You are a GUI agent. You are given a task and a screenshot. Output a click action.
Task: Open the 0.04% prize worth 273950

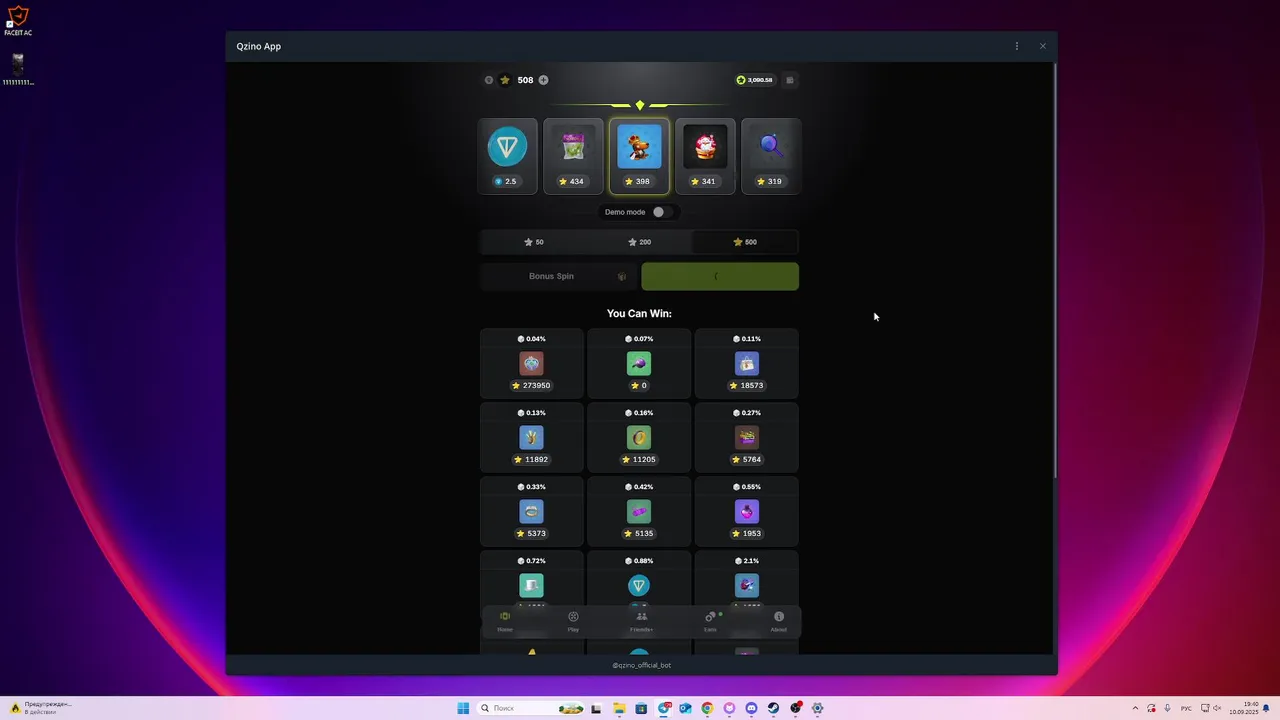click(x=531, y=363)
